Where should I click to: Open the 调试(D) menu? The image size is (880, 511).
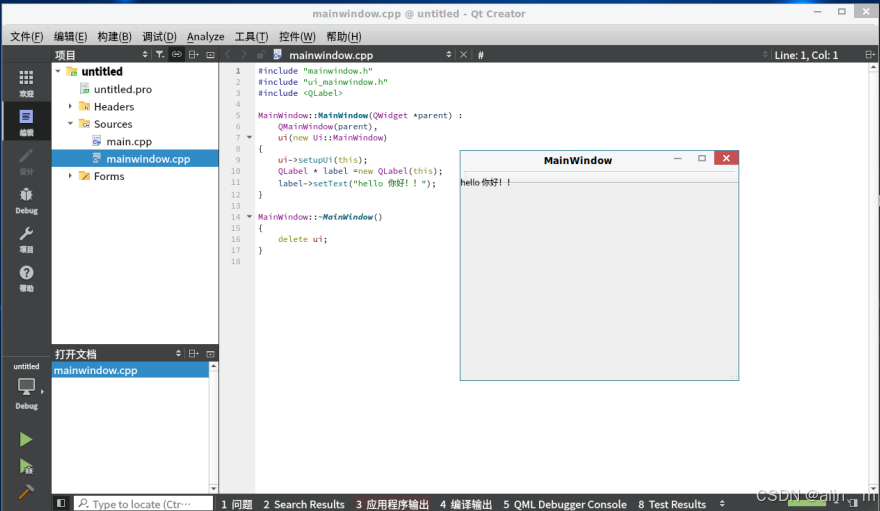click(159, 36)
